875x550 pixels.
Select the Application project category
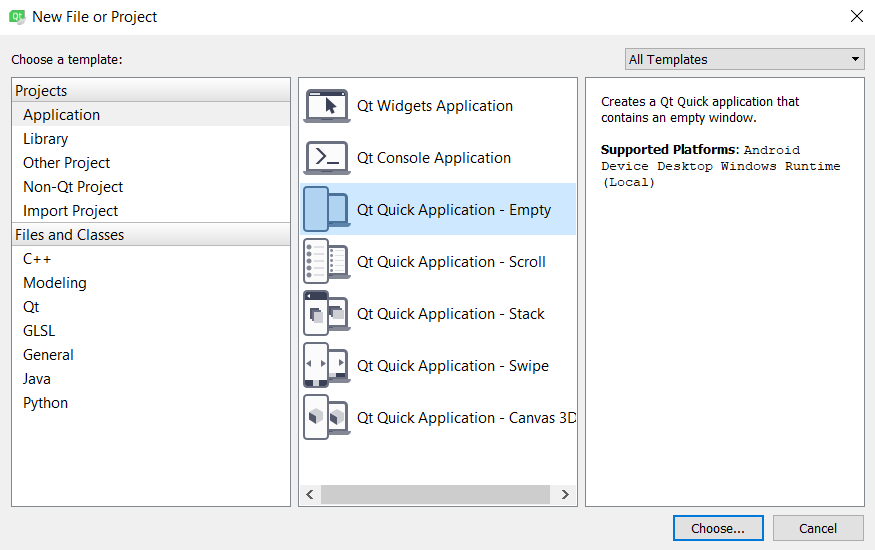pyautogui.click(x=151, y=114)
